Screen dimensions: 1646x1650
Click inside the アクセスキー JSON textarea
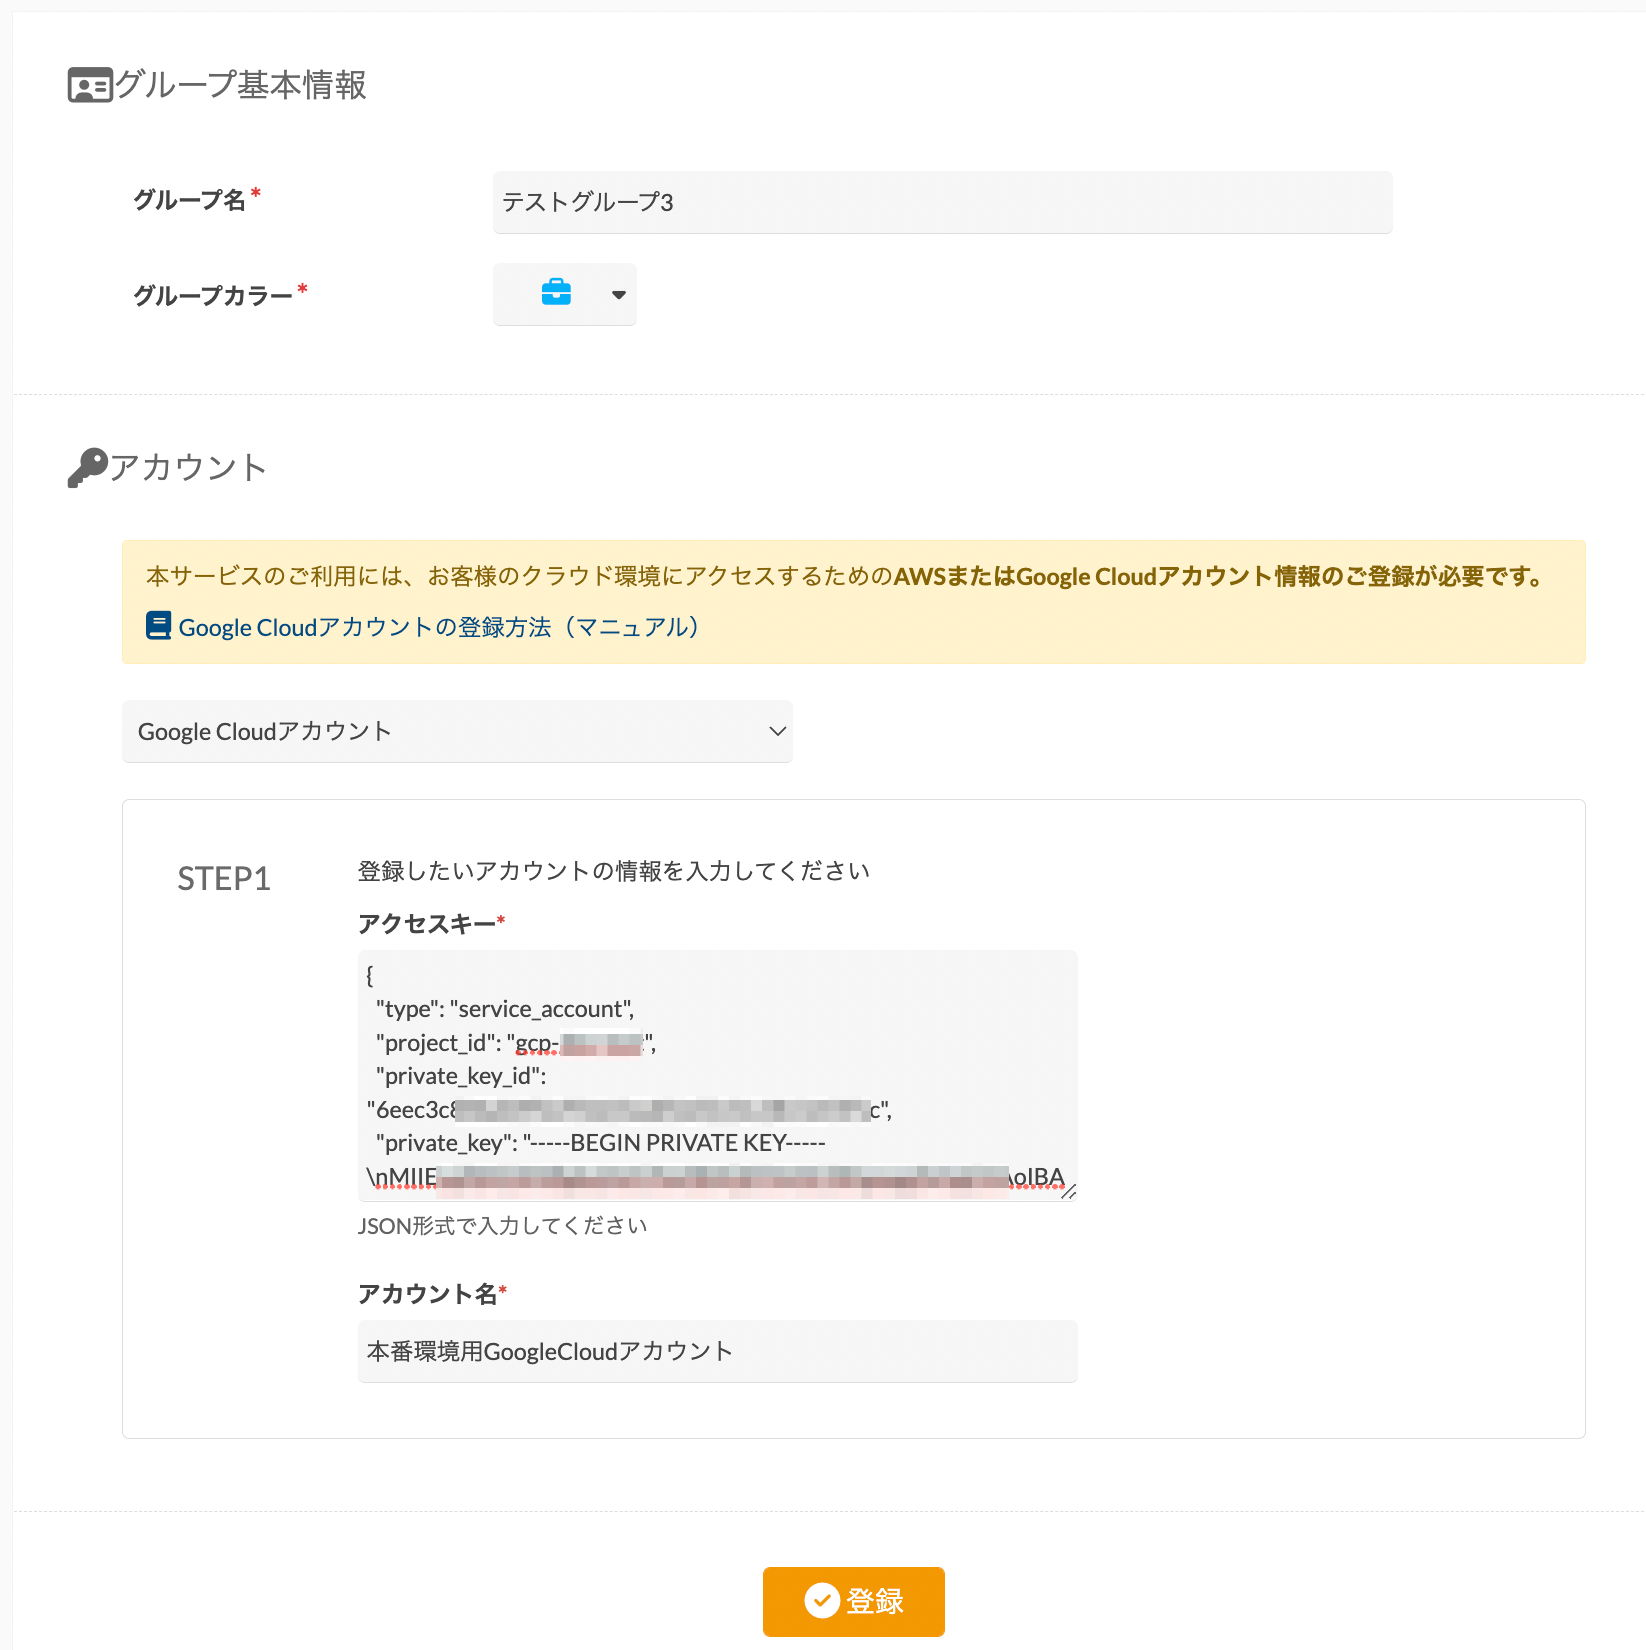pos(718,1075)
